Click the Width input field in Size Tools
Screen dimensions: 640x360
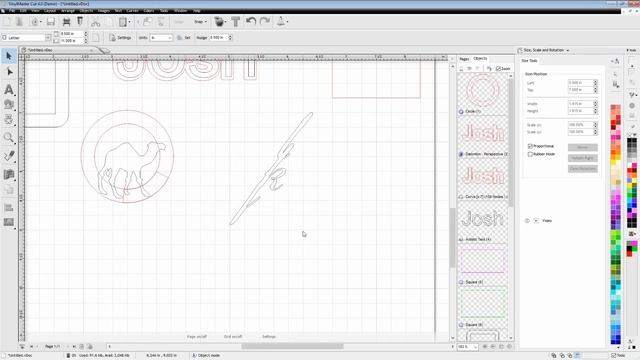(580, 104)
